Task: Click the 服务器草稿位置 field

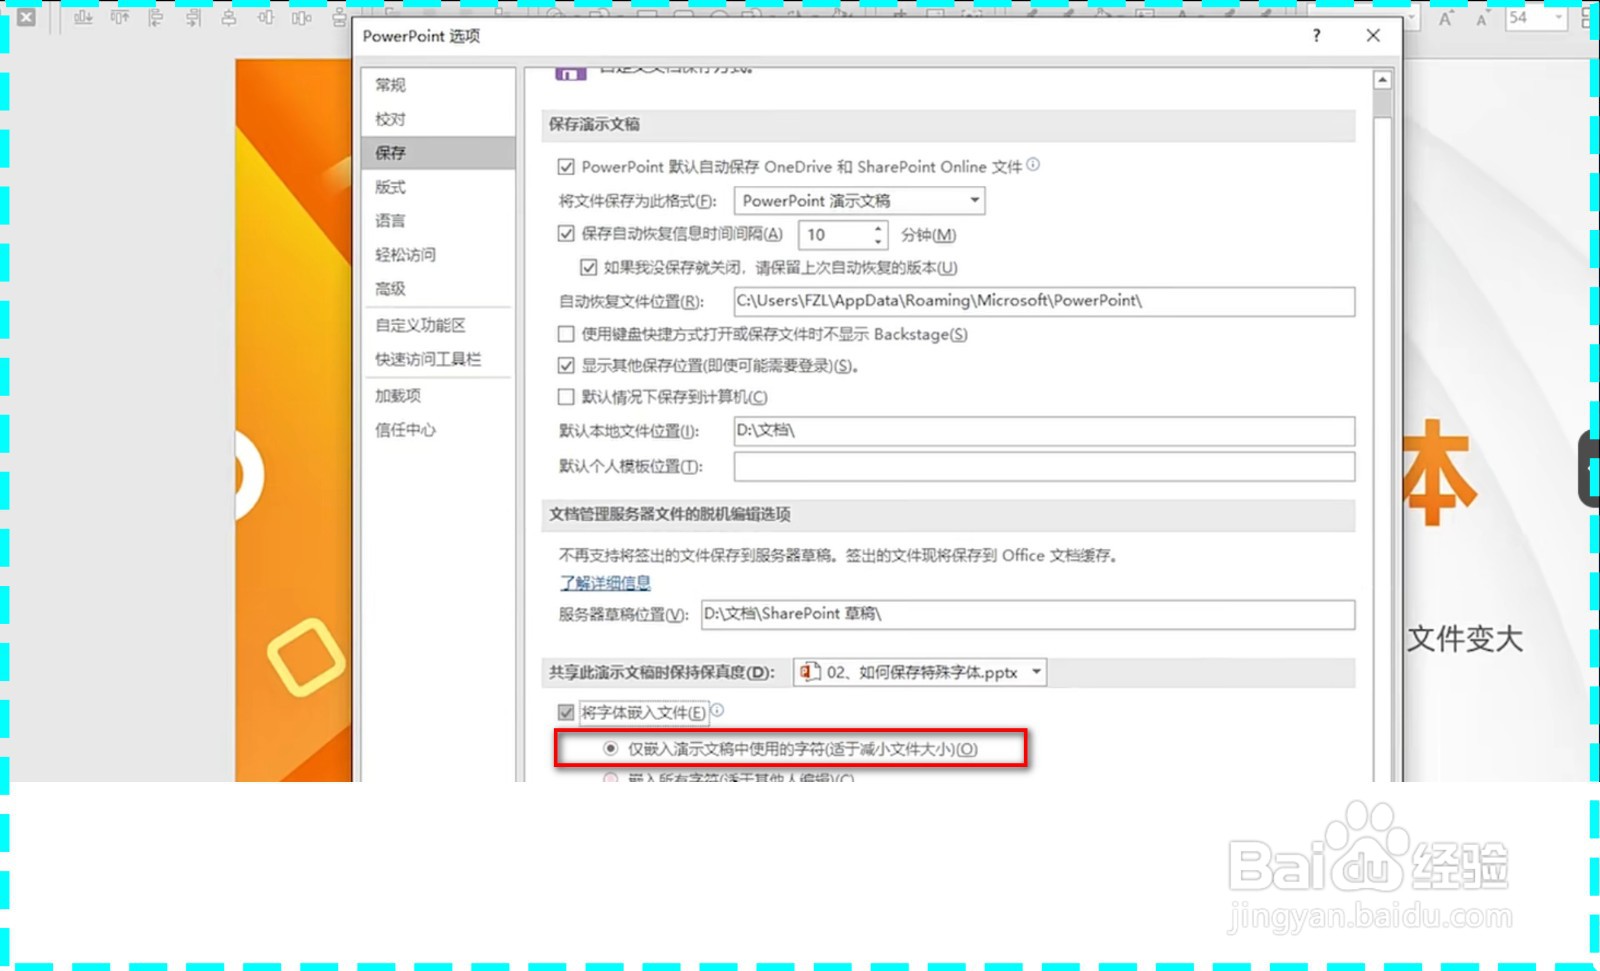Action: [x=1028, y=614]
